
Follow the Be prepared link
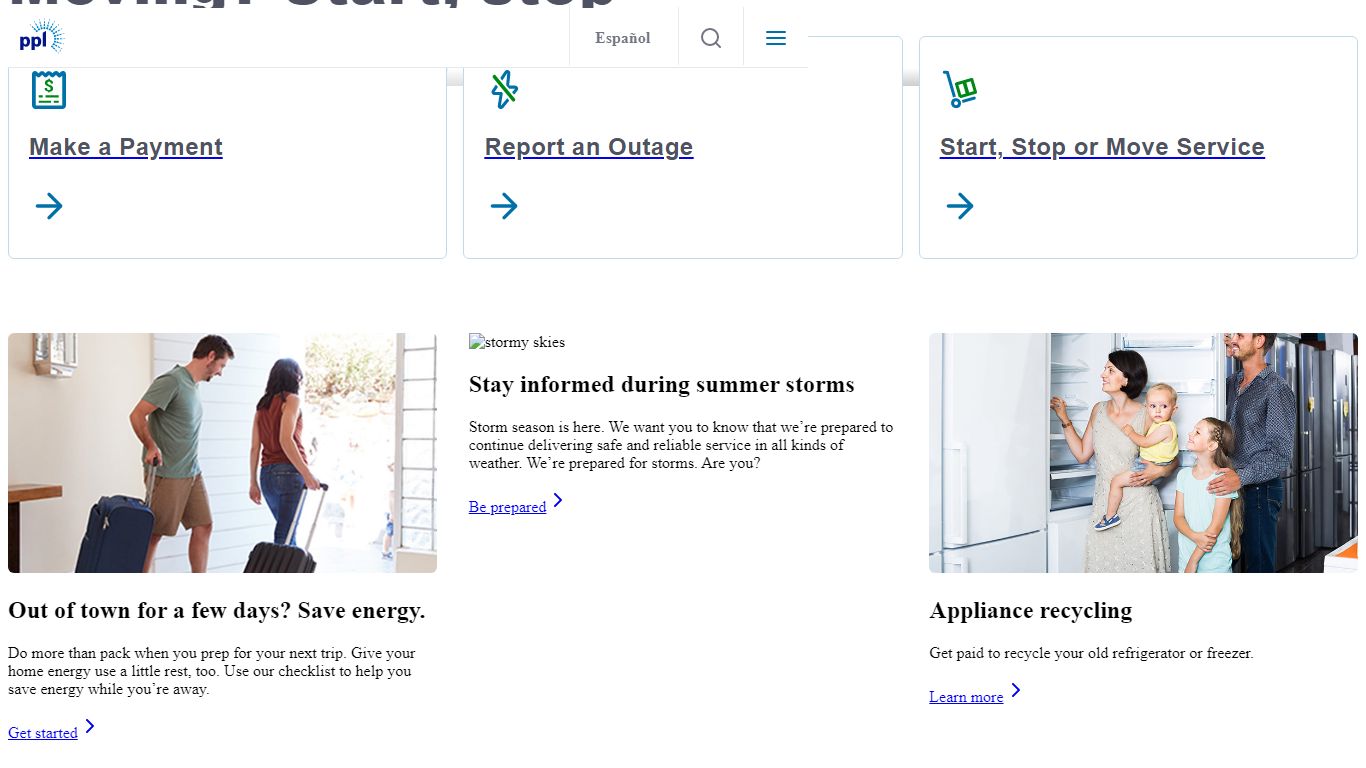point(507,507)
